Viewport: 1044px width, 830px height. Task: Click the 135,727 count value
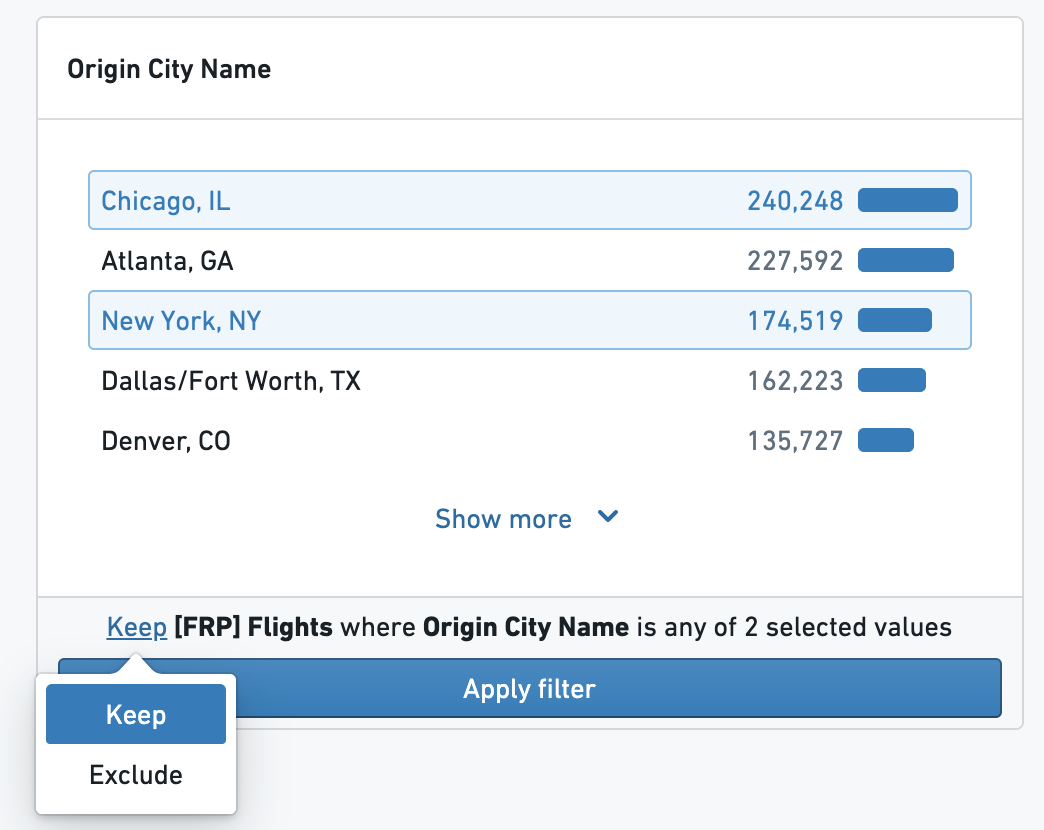click(795, 441)
